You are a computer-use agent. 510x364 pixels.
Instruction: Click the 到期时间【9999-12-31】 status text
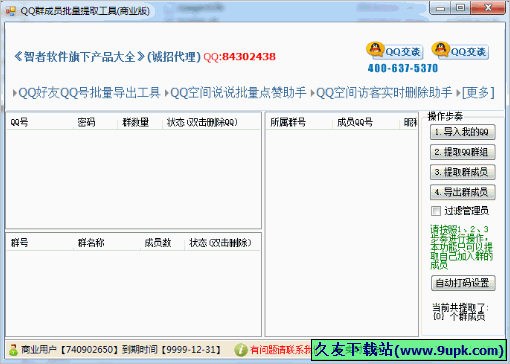click(x=173, y=350)
